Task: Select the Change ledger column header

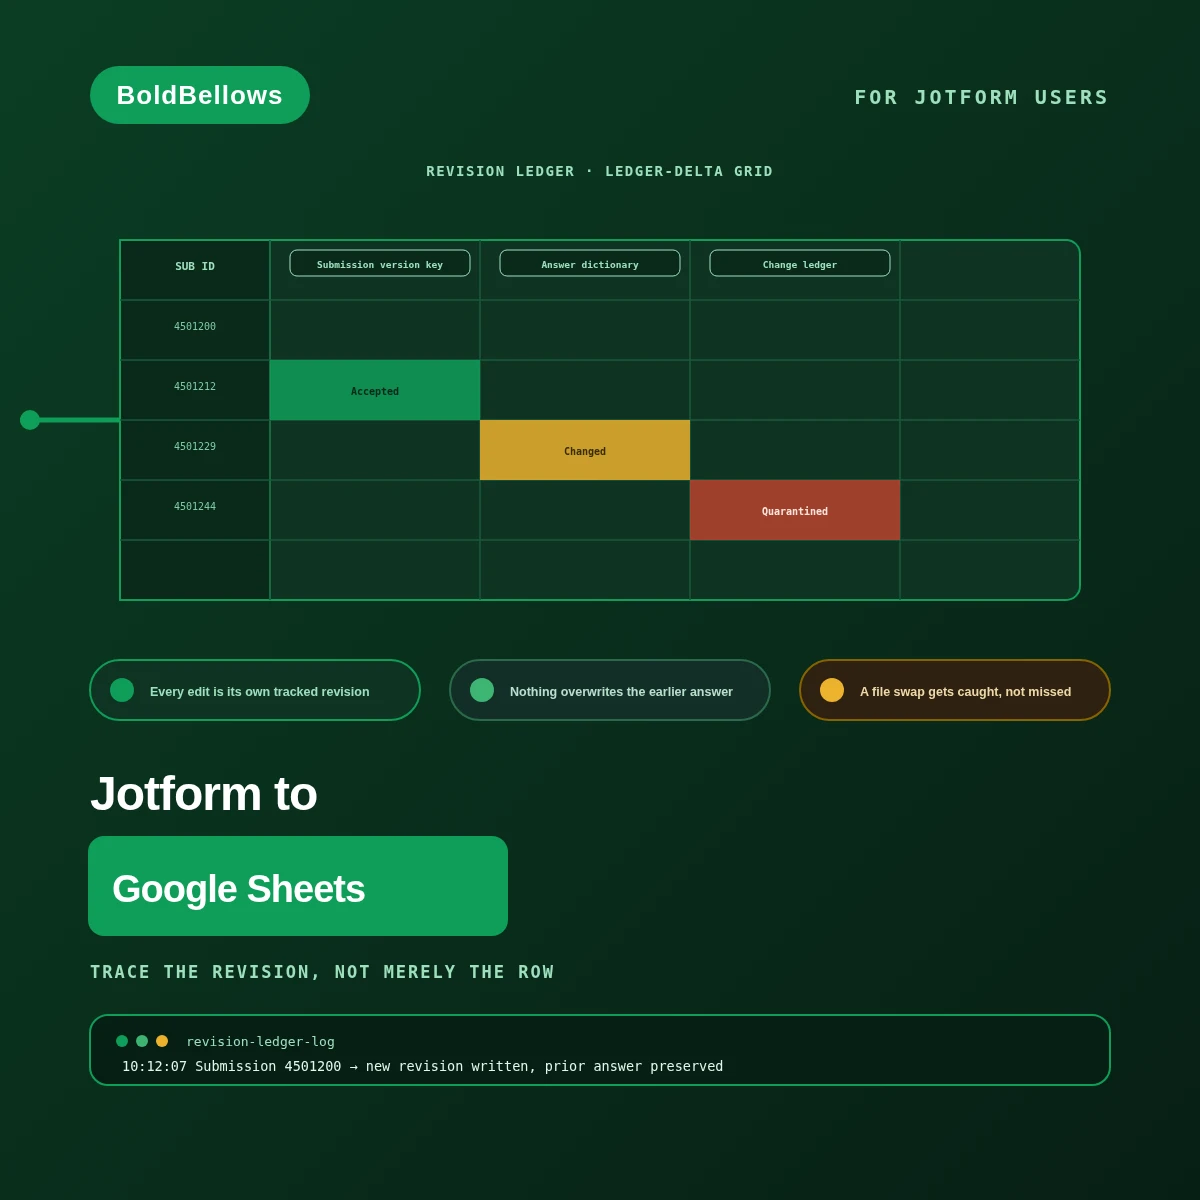Action: tap(800, 263)
